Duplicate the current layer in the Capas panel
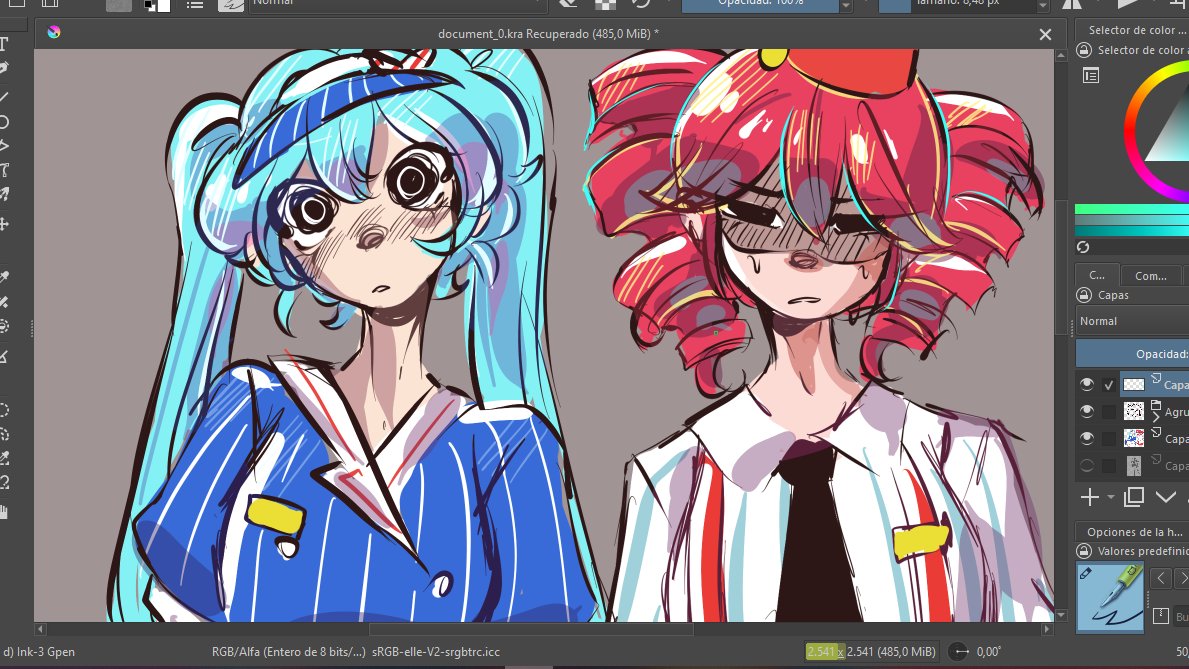The image size is (1189, 669). [1132, 497]
